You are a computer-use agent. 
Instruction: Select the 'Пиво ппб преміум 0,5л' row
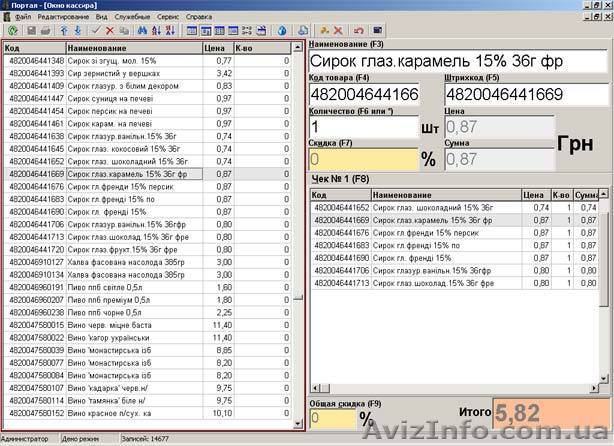click(x=110, y=299)
